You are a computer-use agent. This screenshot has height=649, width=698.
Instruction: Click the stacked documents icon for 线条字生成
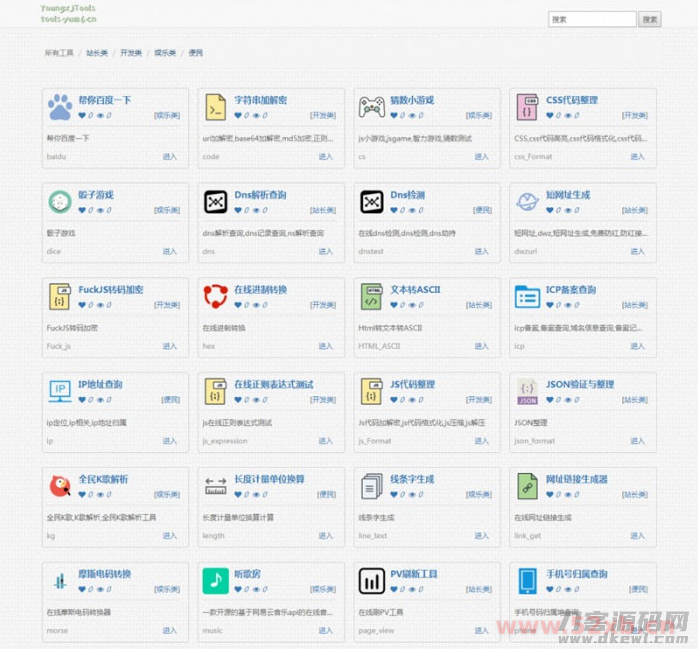point(372,487)
